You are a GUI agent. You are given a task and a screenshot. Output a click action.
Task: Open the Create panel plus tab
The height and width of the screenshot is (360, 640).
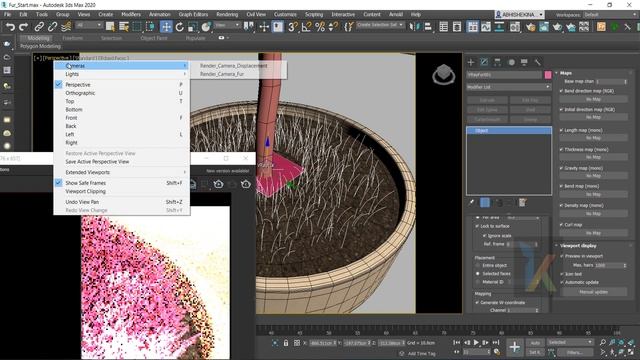[471, 62]
